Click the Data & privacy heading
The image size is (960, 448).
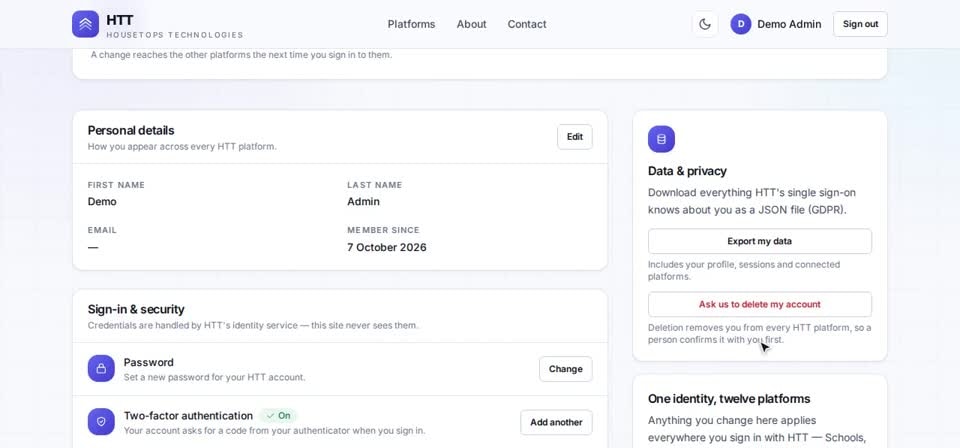tap(688, 171)
